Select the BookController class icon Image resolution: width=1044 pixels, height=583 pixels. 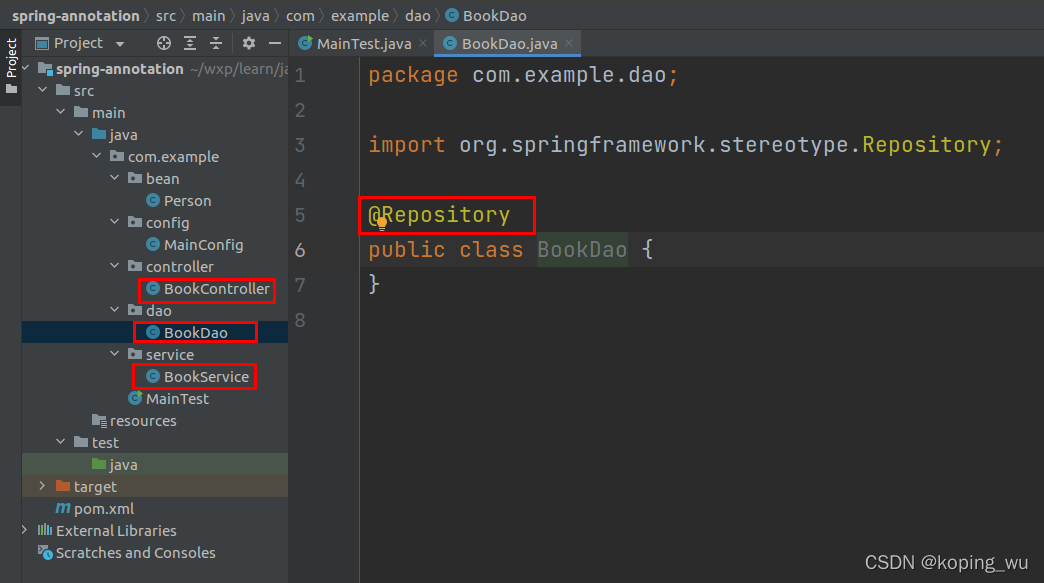pos(153,288)
